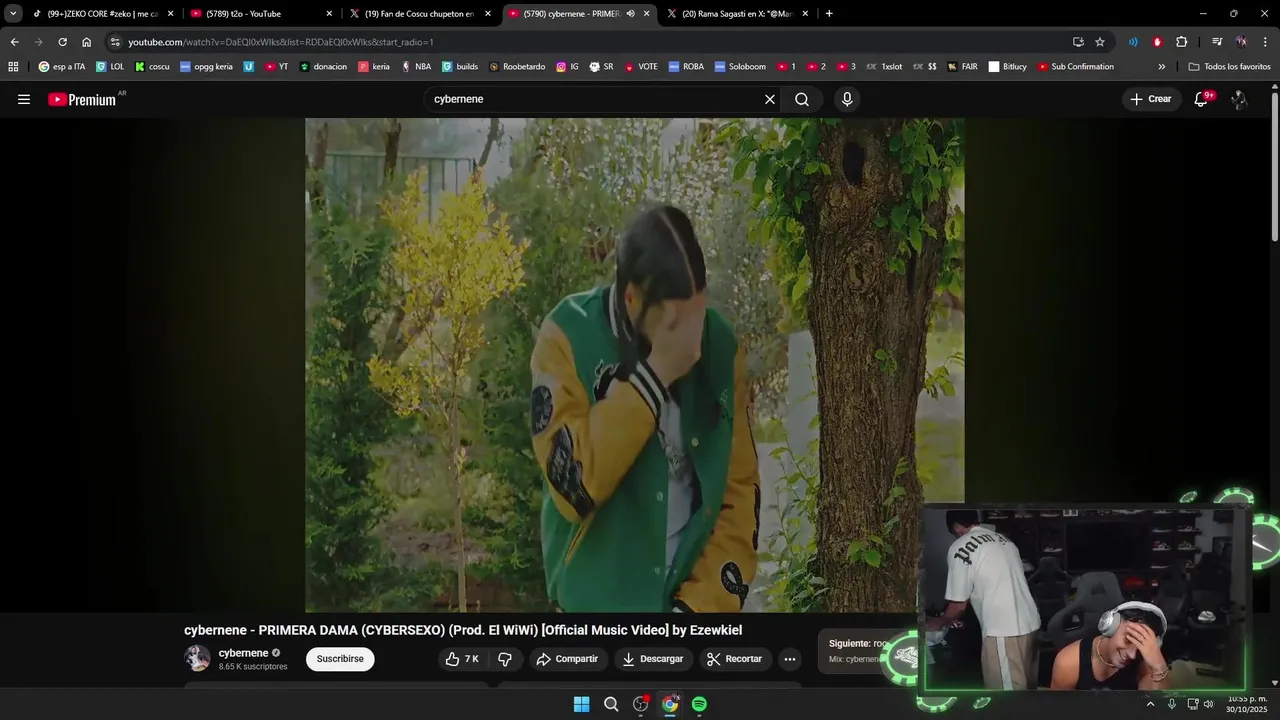Screen dimensions: 1280x720
Task: Start voice search with the microphone
Action: coord(847,99)
